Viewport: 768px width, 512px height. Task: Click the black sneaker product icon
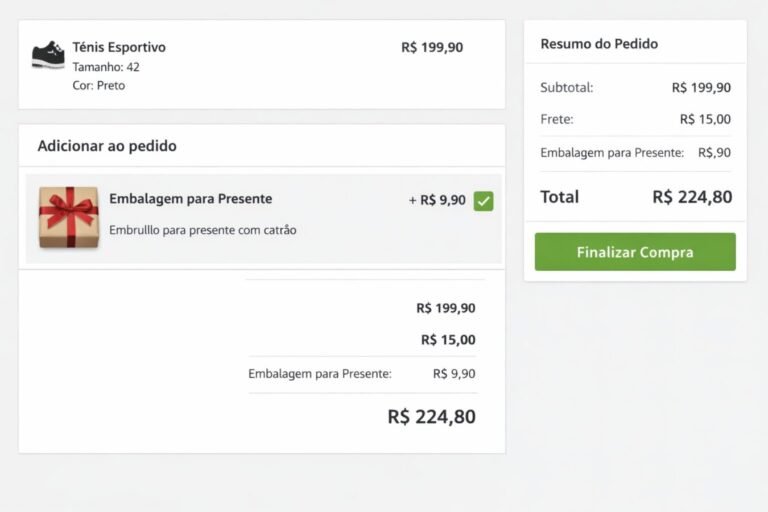tap(48, 55)
